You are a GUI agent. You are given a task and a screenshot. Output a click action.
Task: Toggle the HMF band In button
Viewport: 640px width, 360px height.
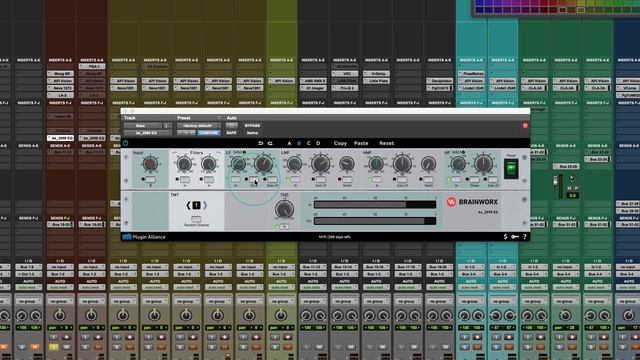(x=376, y=180)
